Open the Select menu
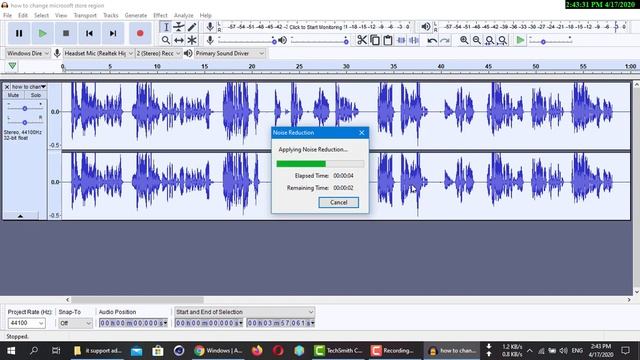The width and height of the screenshot is (640, 360). click(x=41, y=16)
